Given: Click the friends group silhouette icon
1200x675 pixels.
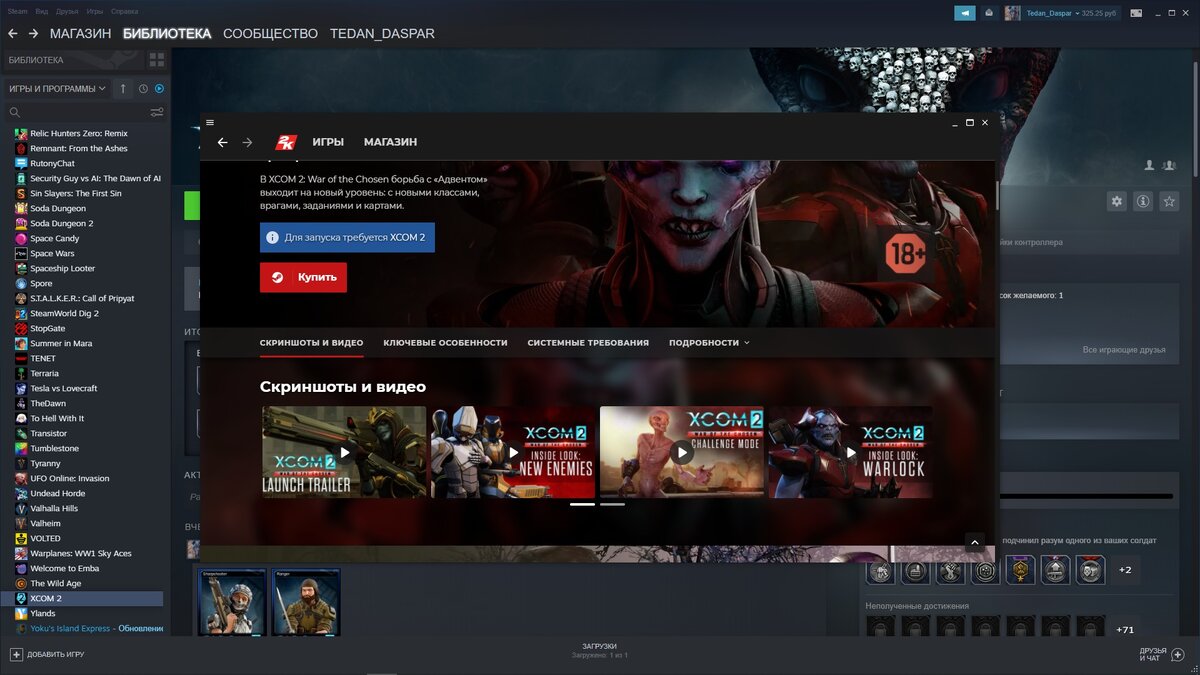Looking at the screenshot, I should (1169, 165).
